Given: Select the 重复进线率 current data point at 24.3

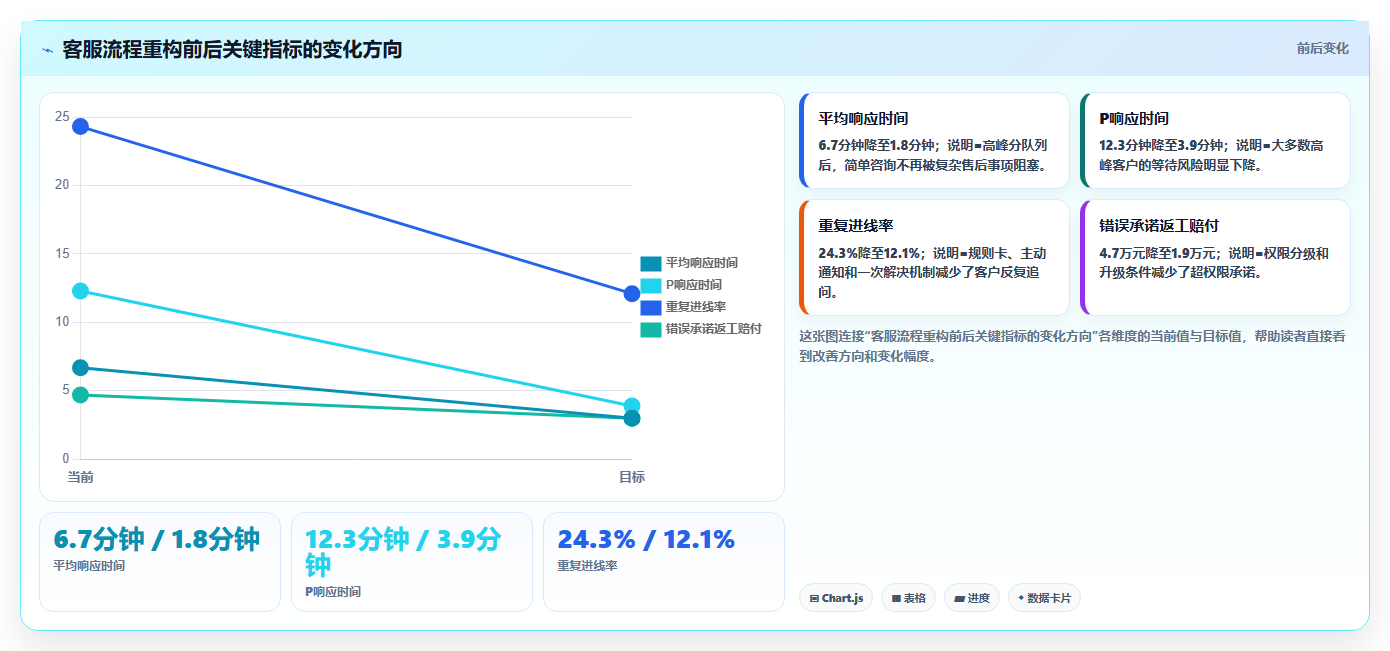Looking at the screenshot, I should tap(80, 126).
